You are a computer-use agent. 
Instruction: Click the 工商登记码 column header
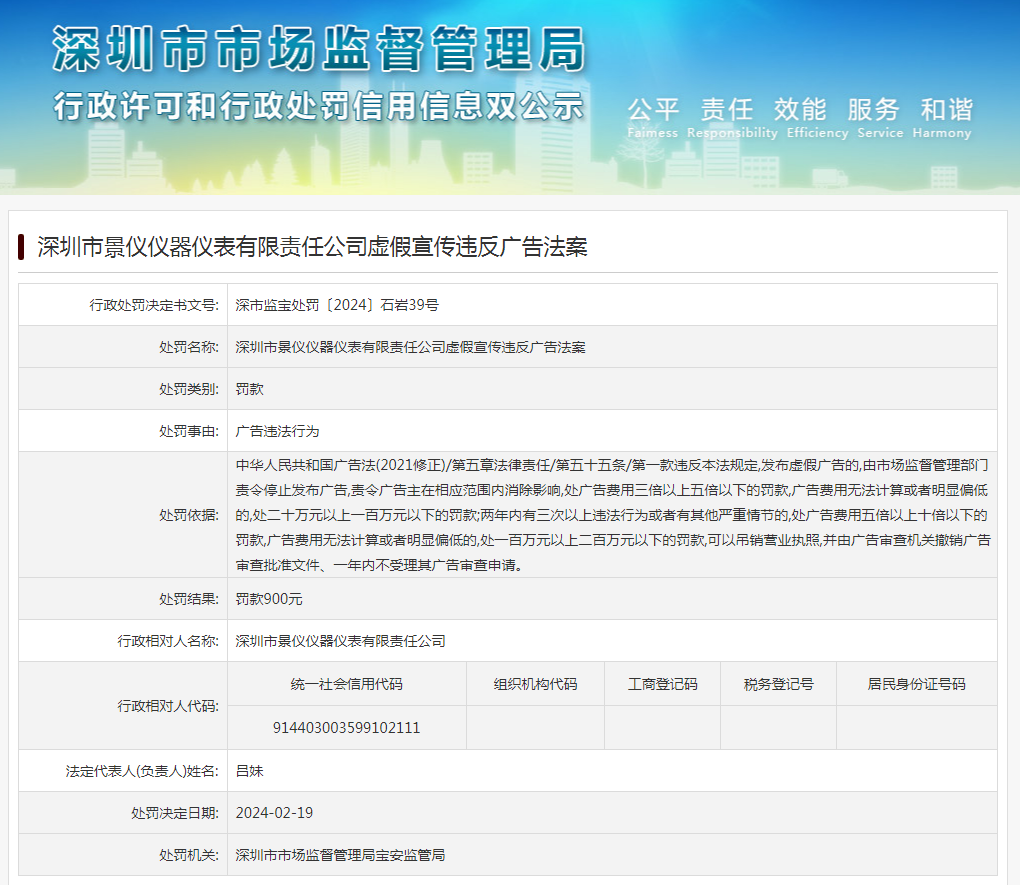(662, 684)
